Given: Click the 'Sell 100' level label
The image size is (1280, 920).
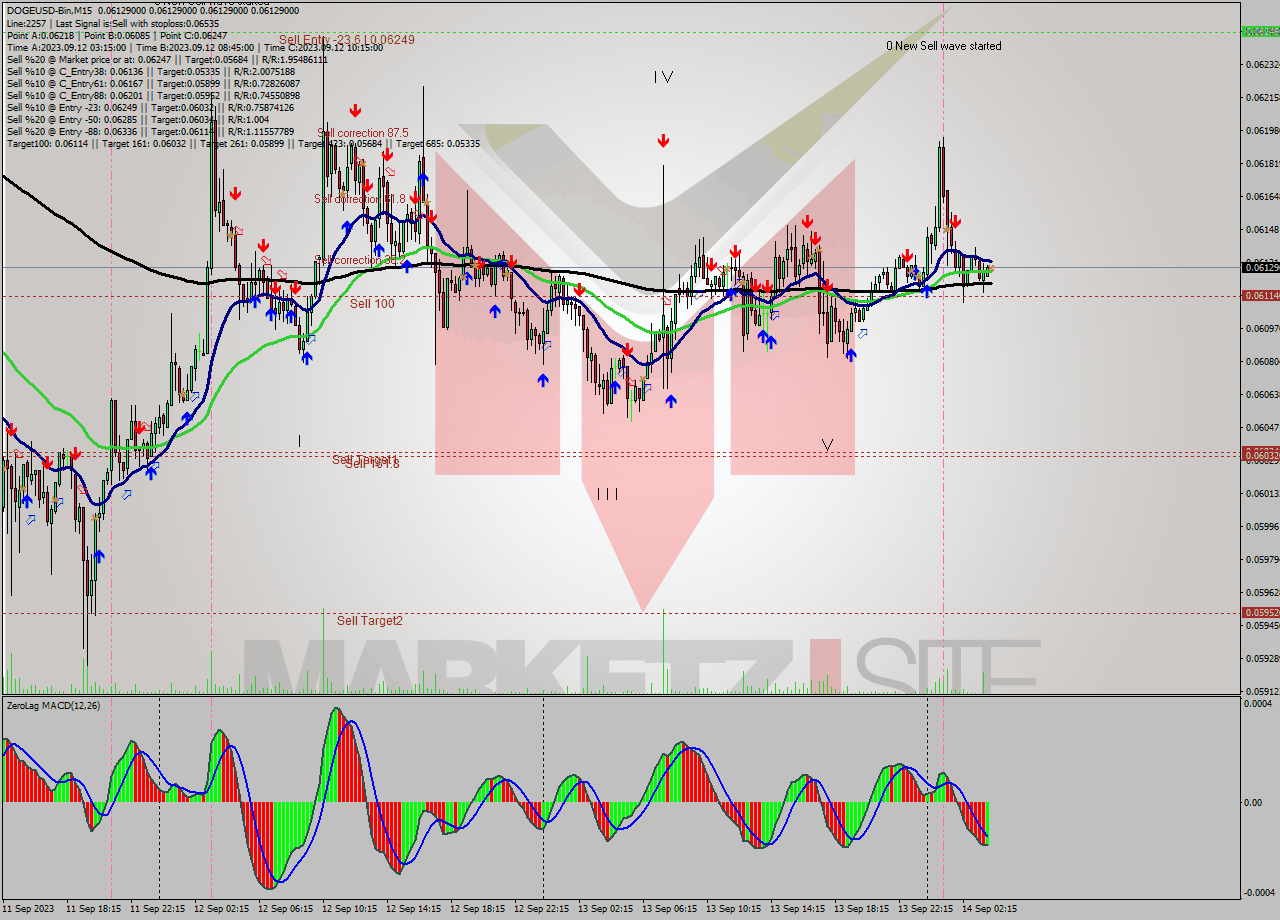Looking at the screenshot, I should [372, 303].
